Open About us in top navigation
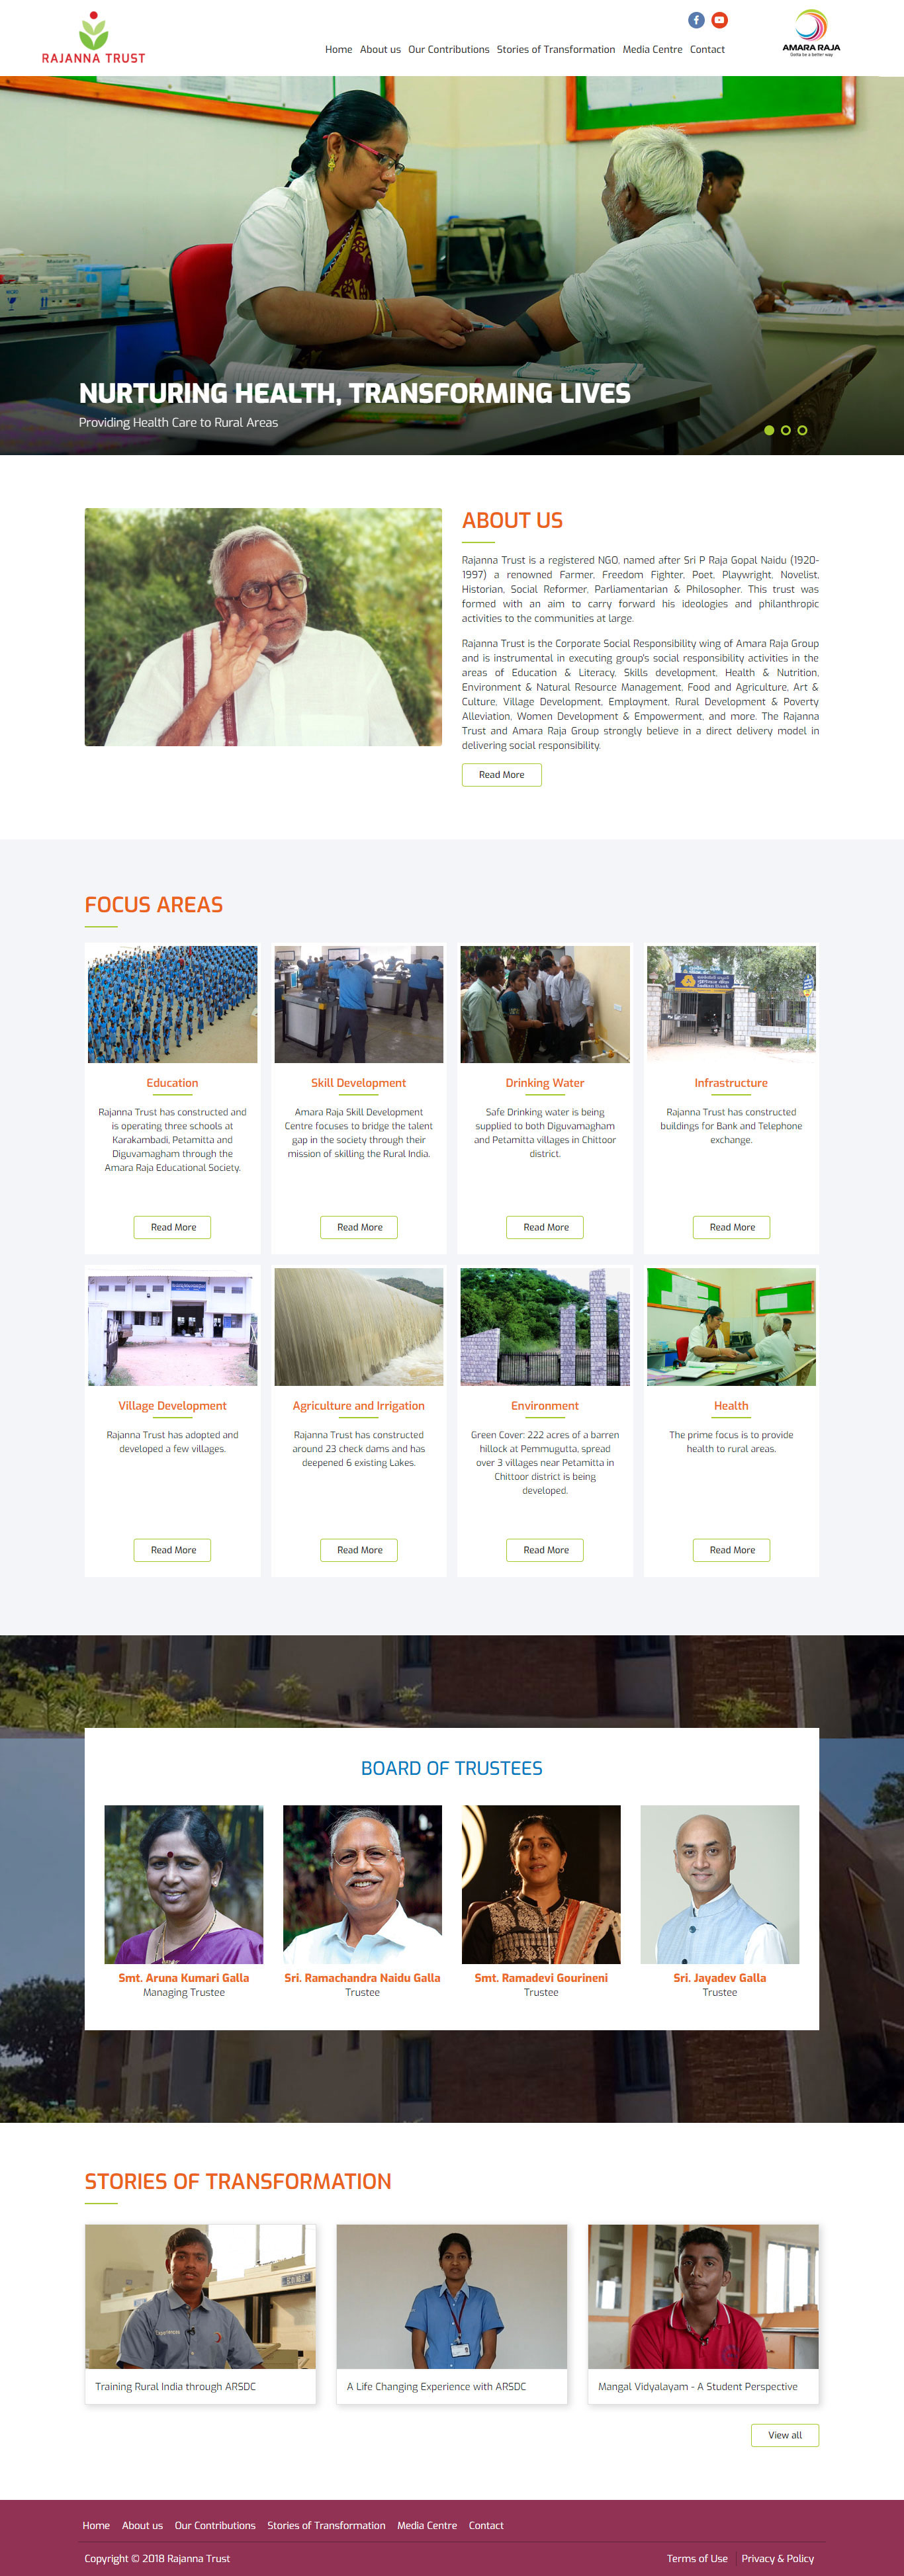904x2576 pixels. [380, 49]
